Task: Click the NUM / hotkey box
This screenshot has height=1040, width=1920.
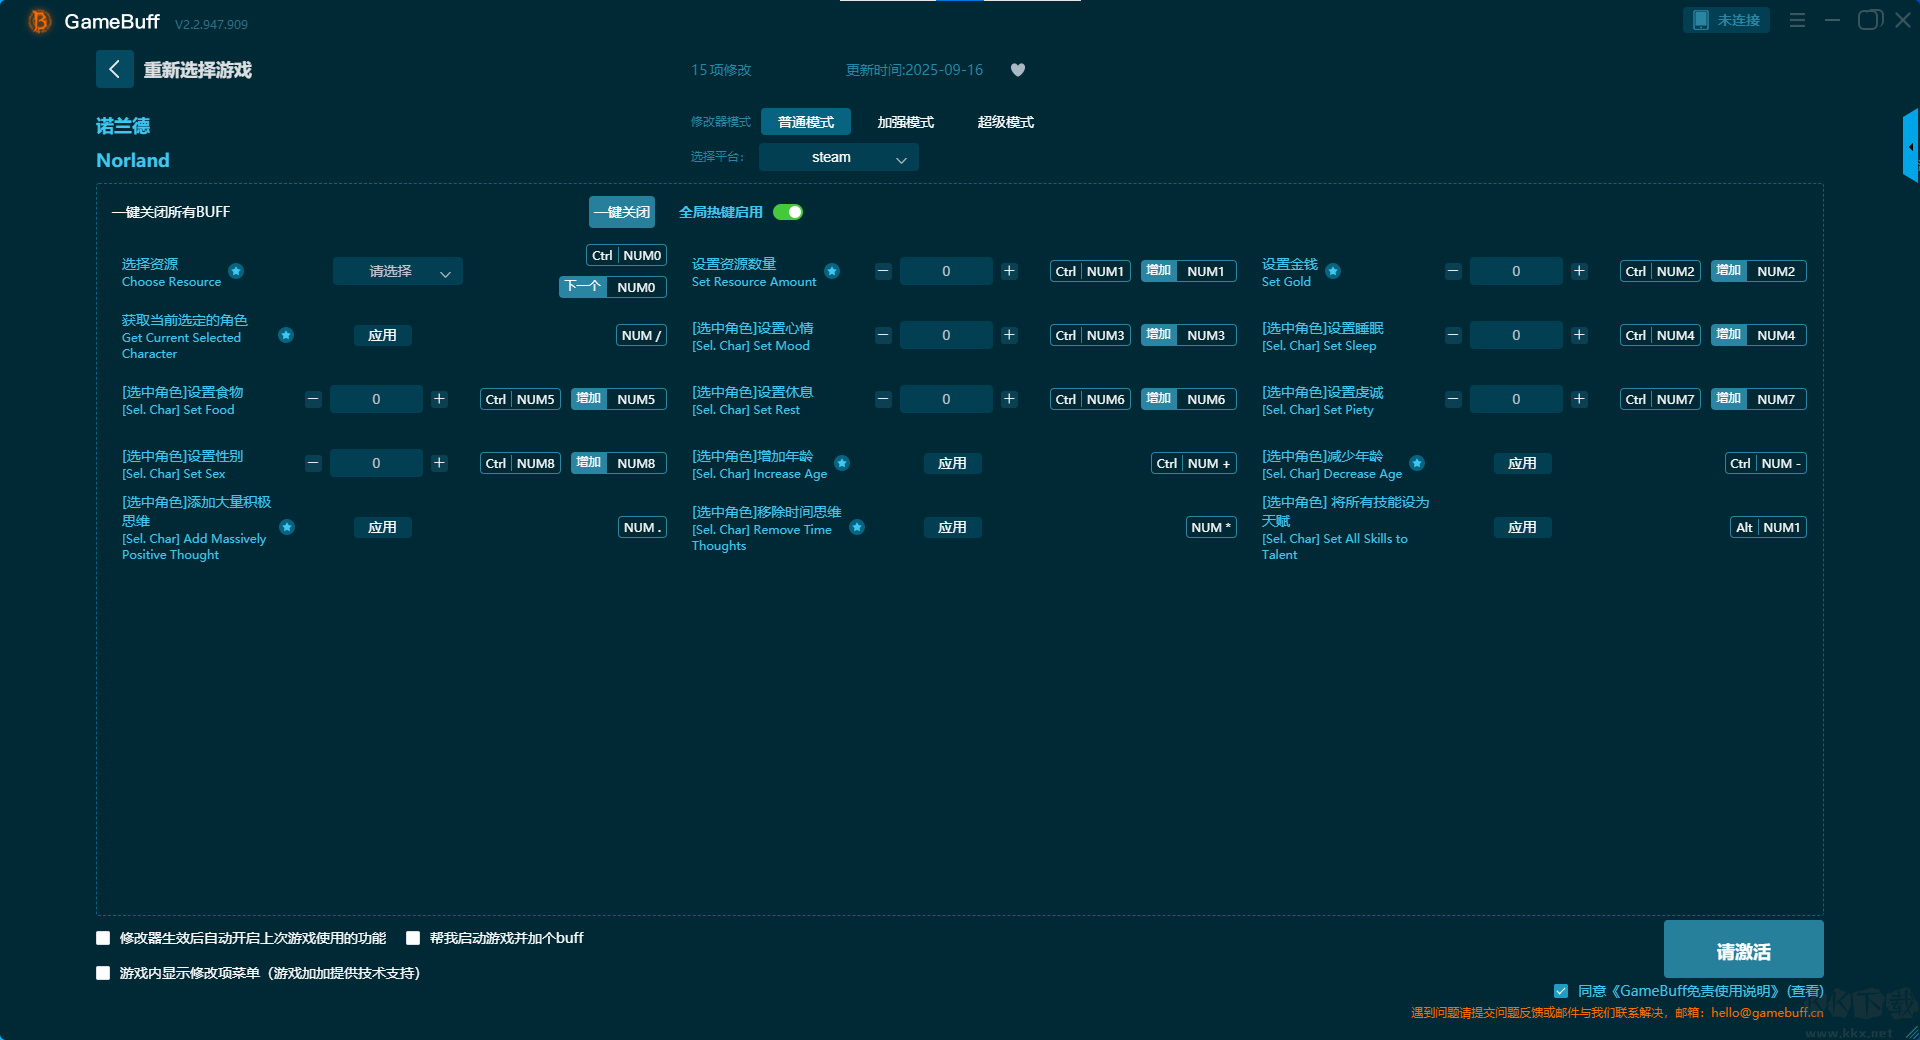Action: [x=641, y=335]
